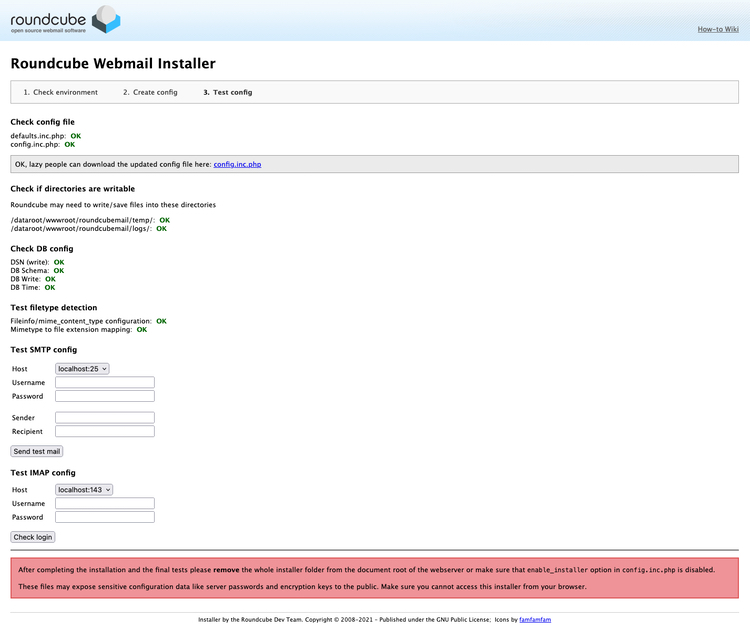
Task: Click the Send test mail button
Action: pyautogui.click(x=37, y=451)
